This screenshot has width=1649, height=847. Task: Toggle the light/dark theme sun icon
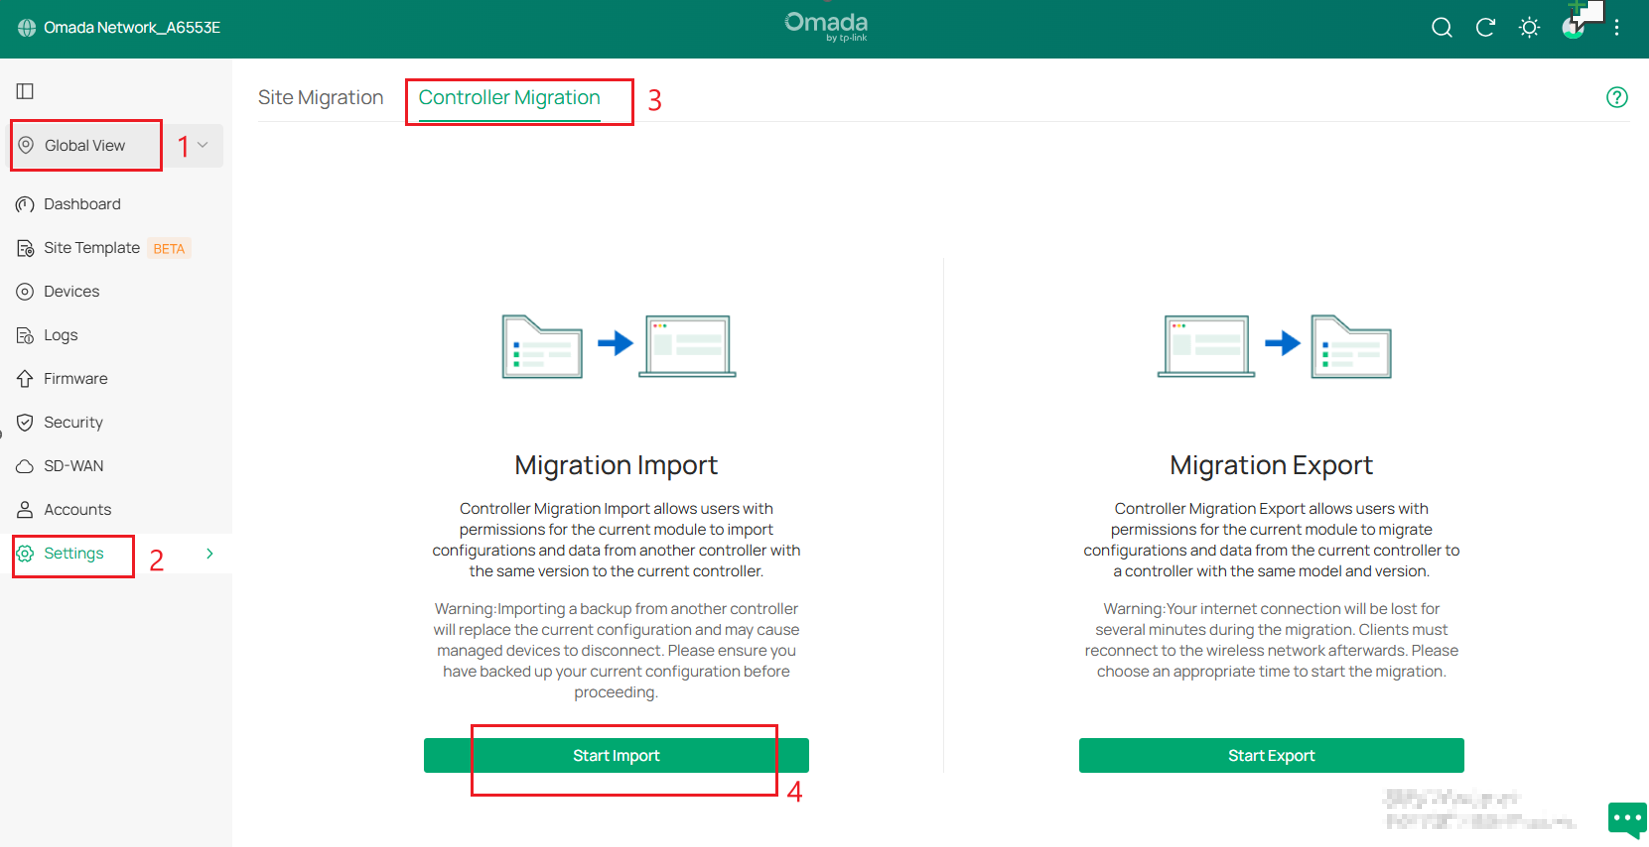click(x=1529, y=28)
